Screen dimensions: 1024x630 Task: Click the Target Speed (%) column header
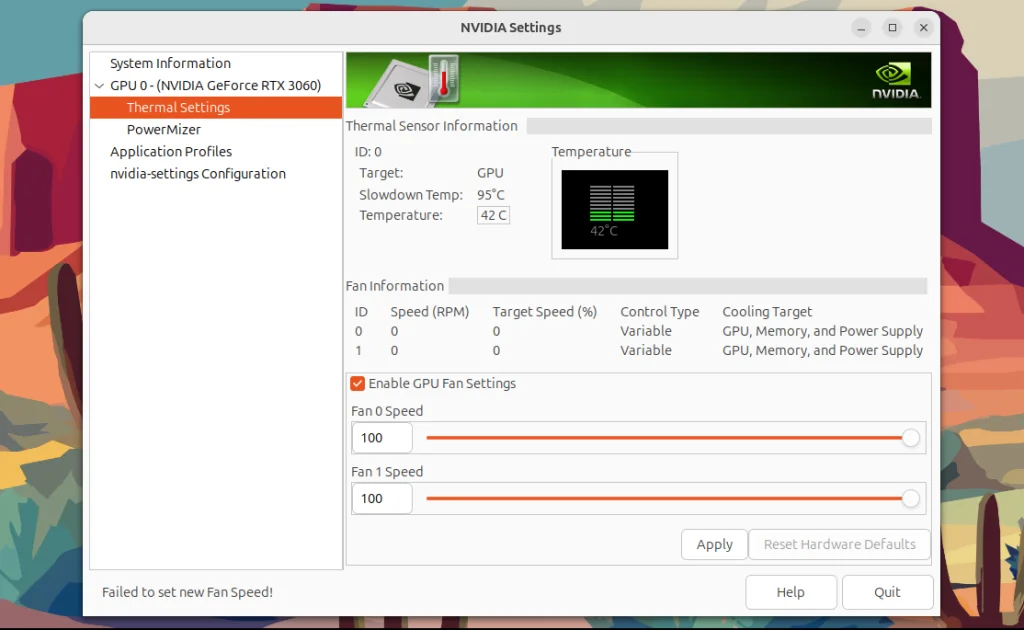545,312
